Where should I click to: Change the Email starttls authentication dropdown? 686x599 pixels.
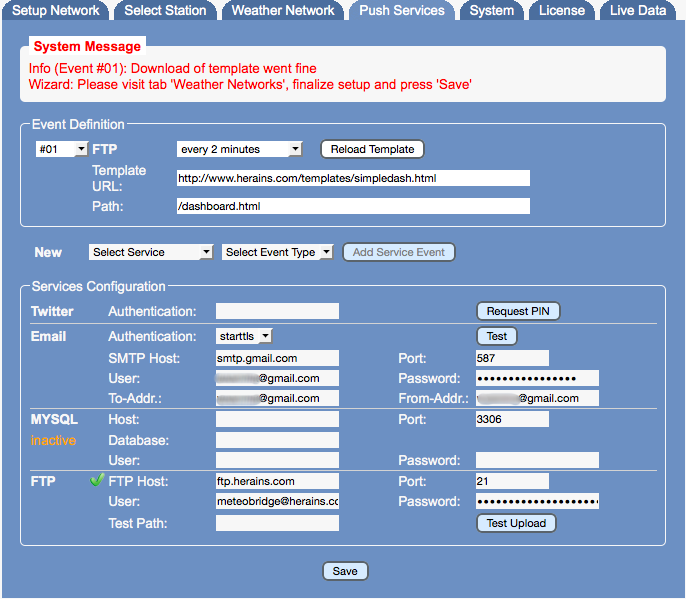[244, 336]
